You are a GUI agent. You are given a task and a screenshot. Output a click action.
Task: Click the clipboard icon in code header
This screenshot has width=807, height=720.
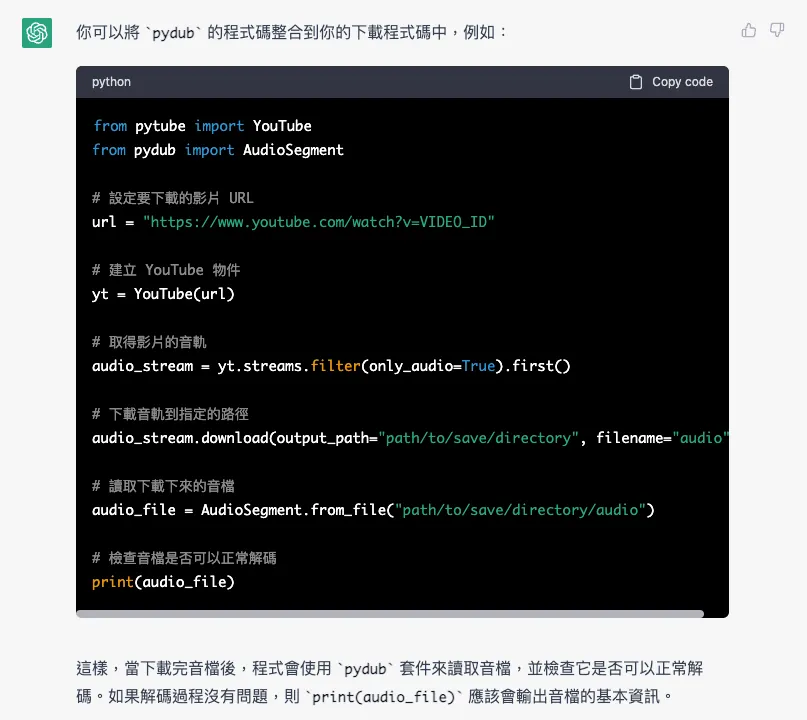636,82
